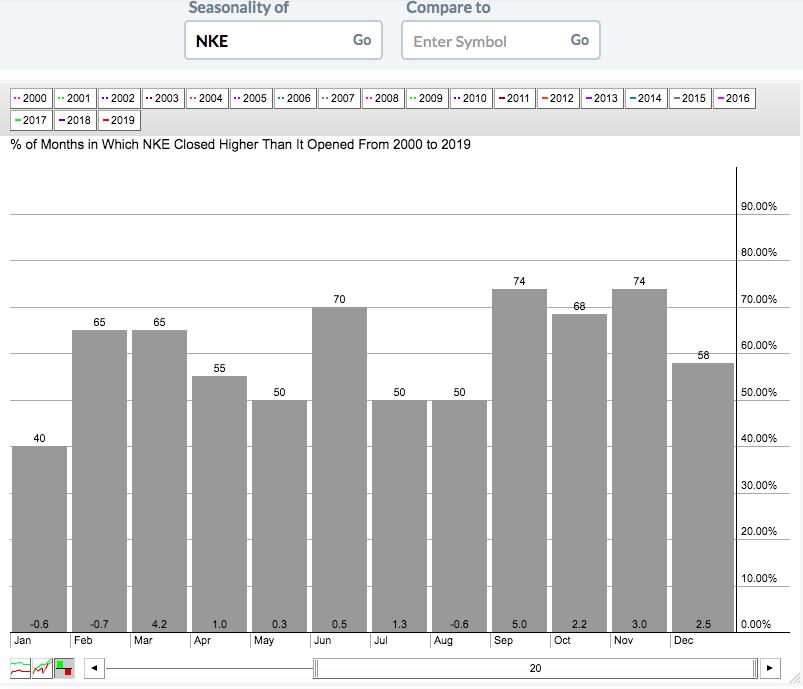Click the 5.0 average return value in September

tap(519, 624)
